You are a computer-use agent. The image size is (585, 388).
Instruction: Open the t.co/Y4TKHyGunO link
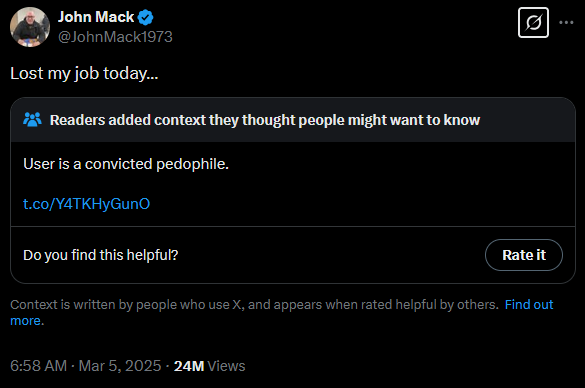[87, 204]
